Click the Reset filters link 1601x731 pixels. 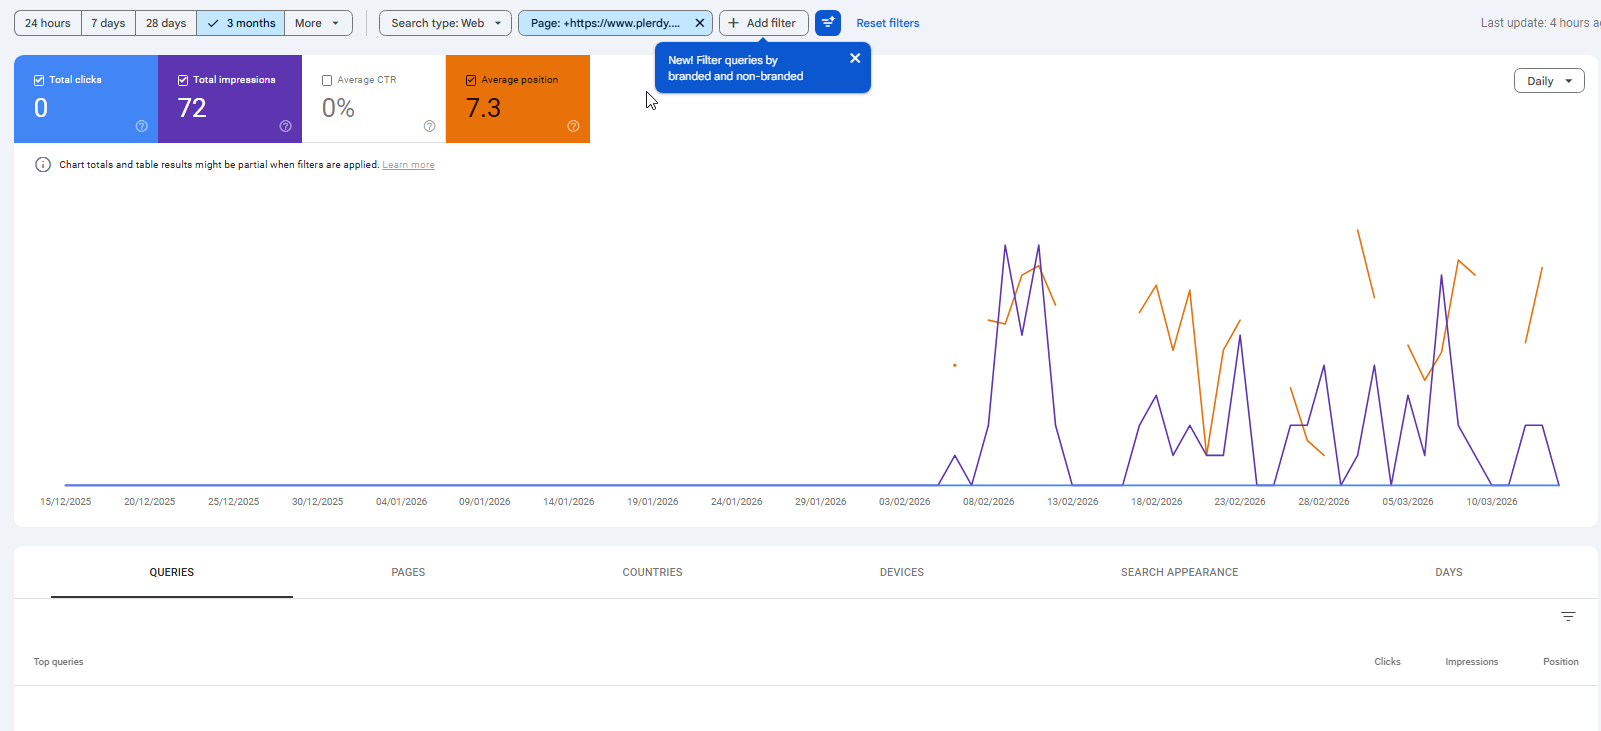[887, 23]
